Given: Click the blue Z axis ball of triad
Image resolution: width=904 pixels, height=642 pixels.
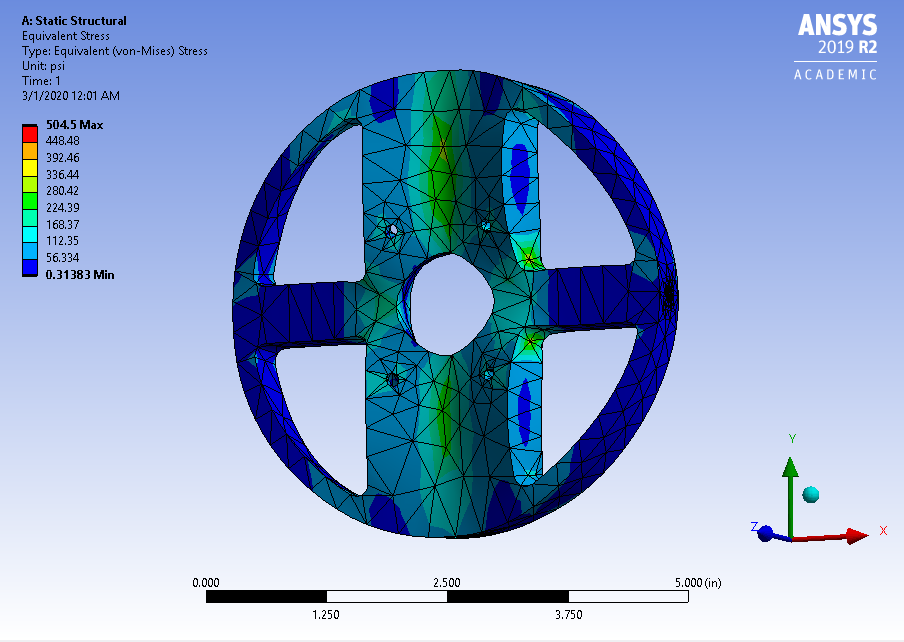Looking at the screenshot, I should [765, 533].
